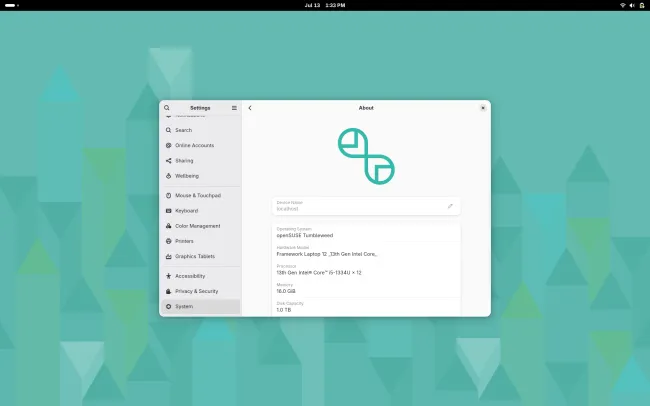Click the Privacy & Security lock icon
650x406 pixels.
coord(168,291)
